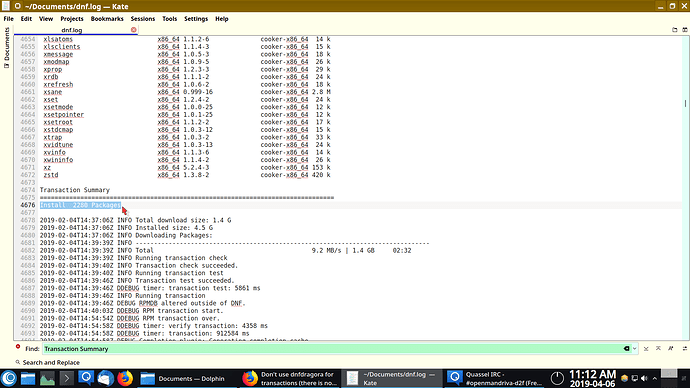This screenshot has width=690, height=388.
Task: Open the File menu
Action: click(x=8, y=19)
